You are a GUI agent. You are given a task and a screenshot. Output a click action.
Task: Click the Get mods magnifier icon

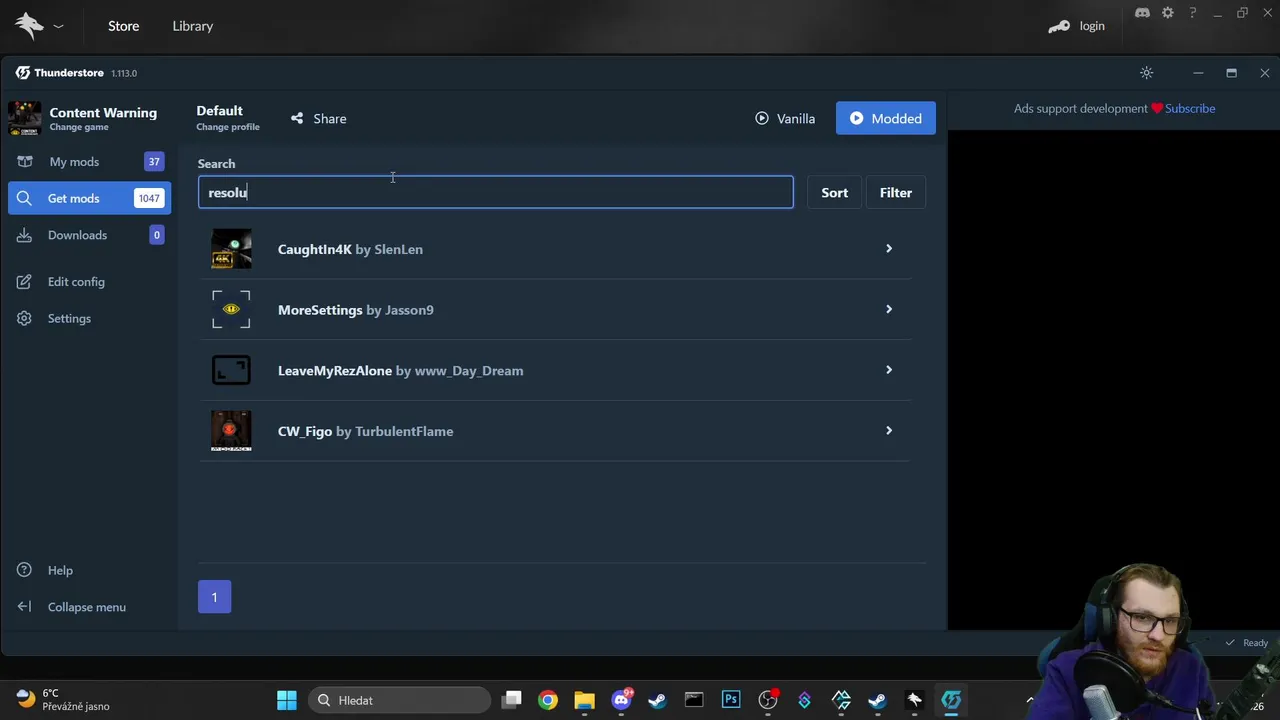pos(24,198)
